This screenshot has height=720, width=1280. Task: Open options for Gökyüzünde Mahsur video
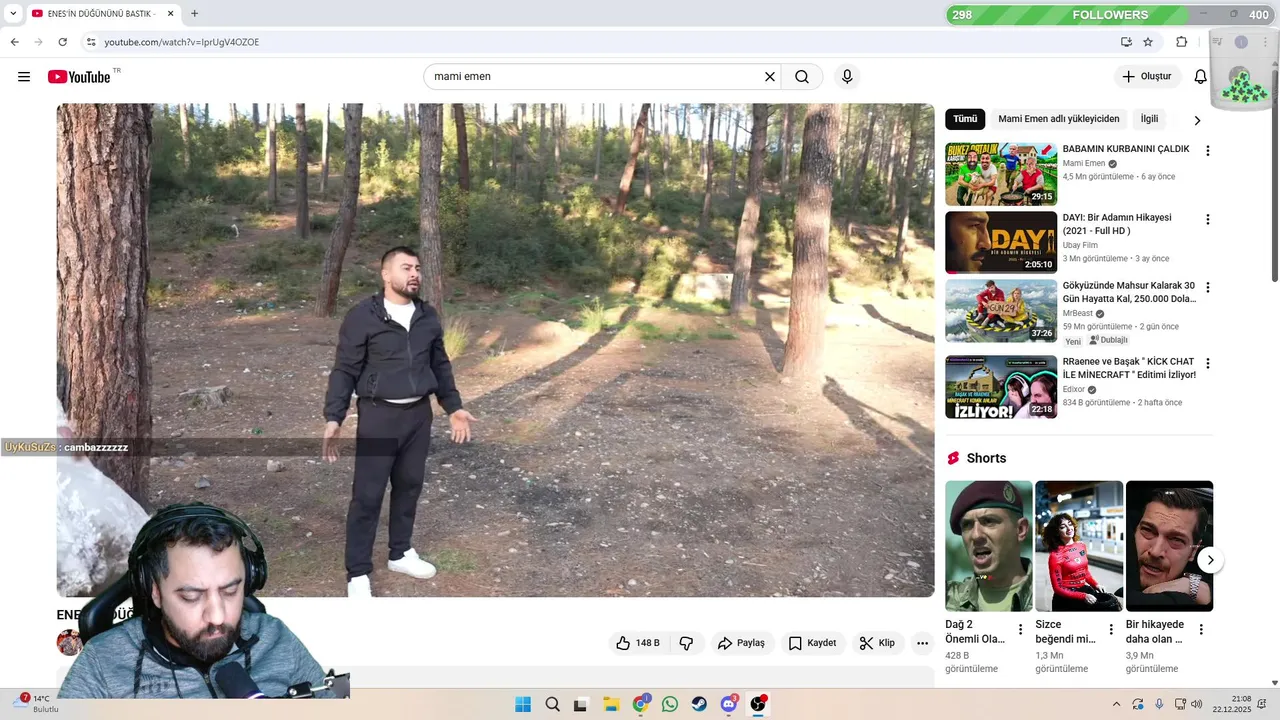coord(1207,287)
